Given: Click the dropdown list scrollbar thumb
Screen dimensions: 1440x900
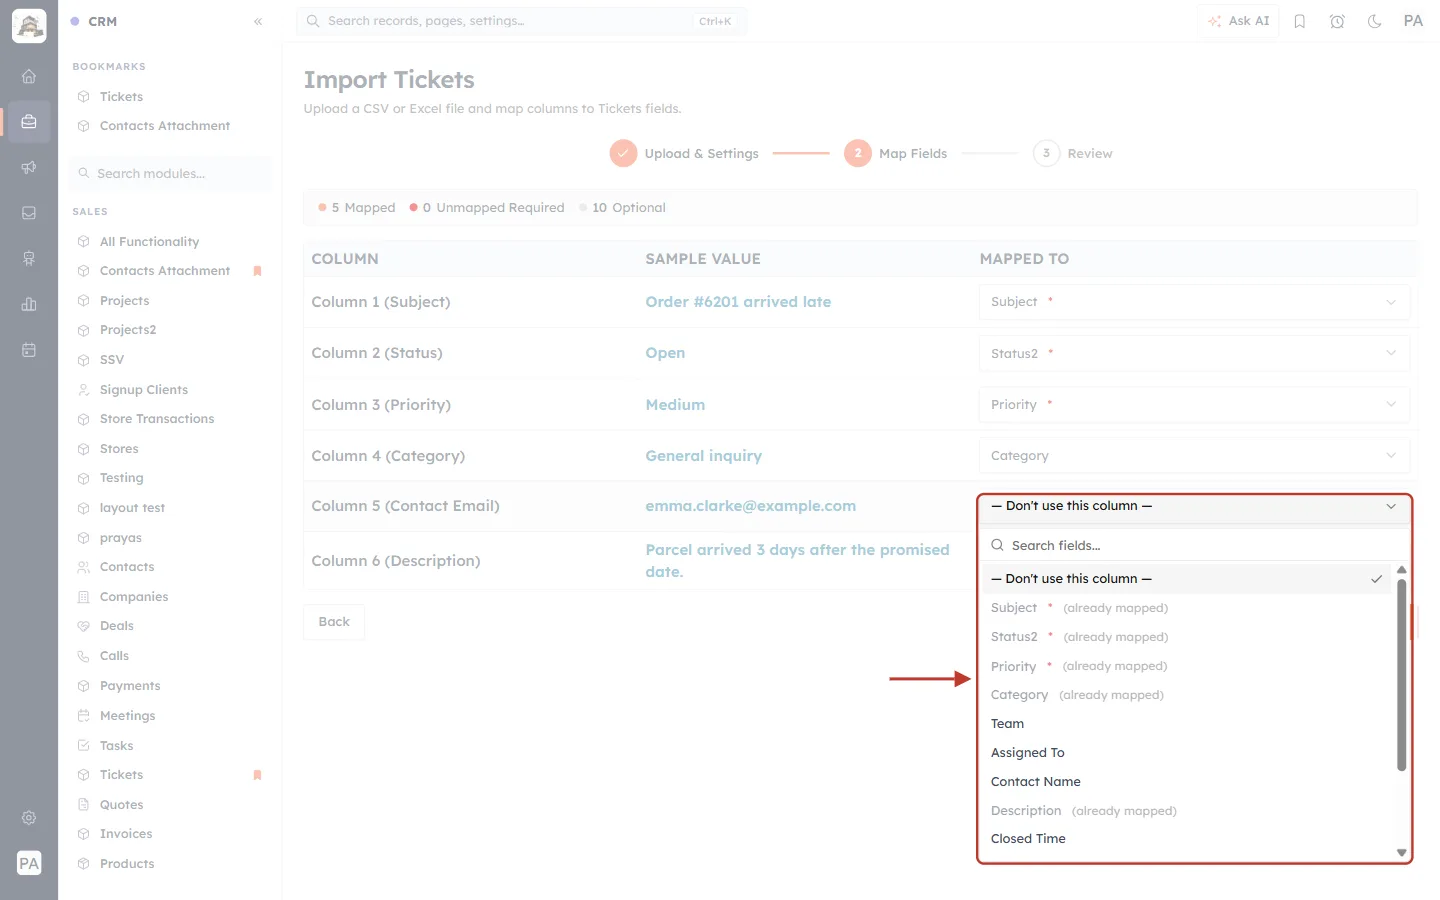Looking at the screenshot, I should point(1401,675).
